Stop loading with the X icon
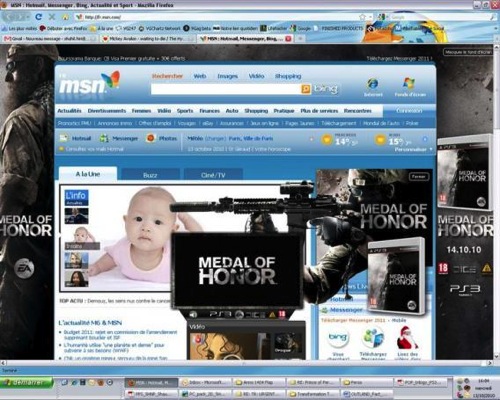Viewport: 500px width, 400px height. pos(52,17)
